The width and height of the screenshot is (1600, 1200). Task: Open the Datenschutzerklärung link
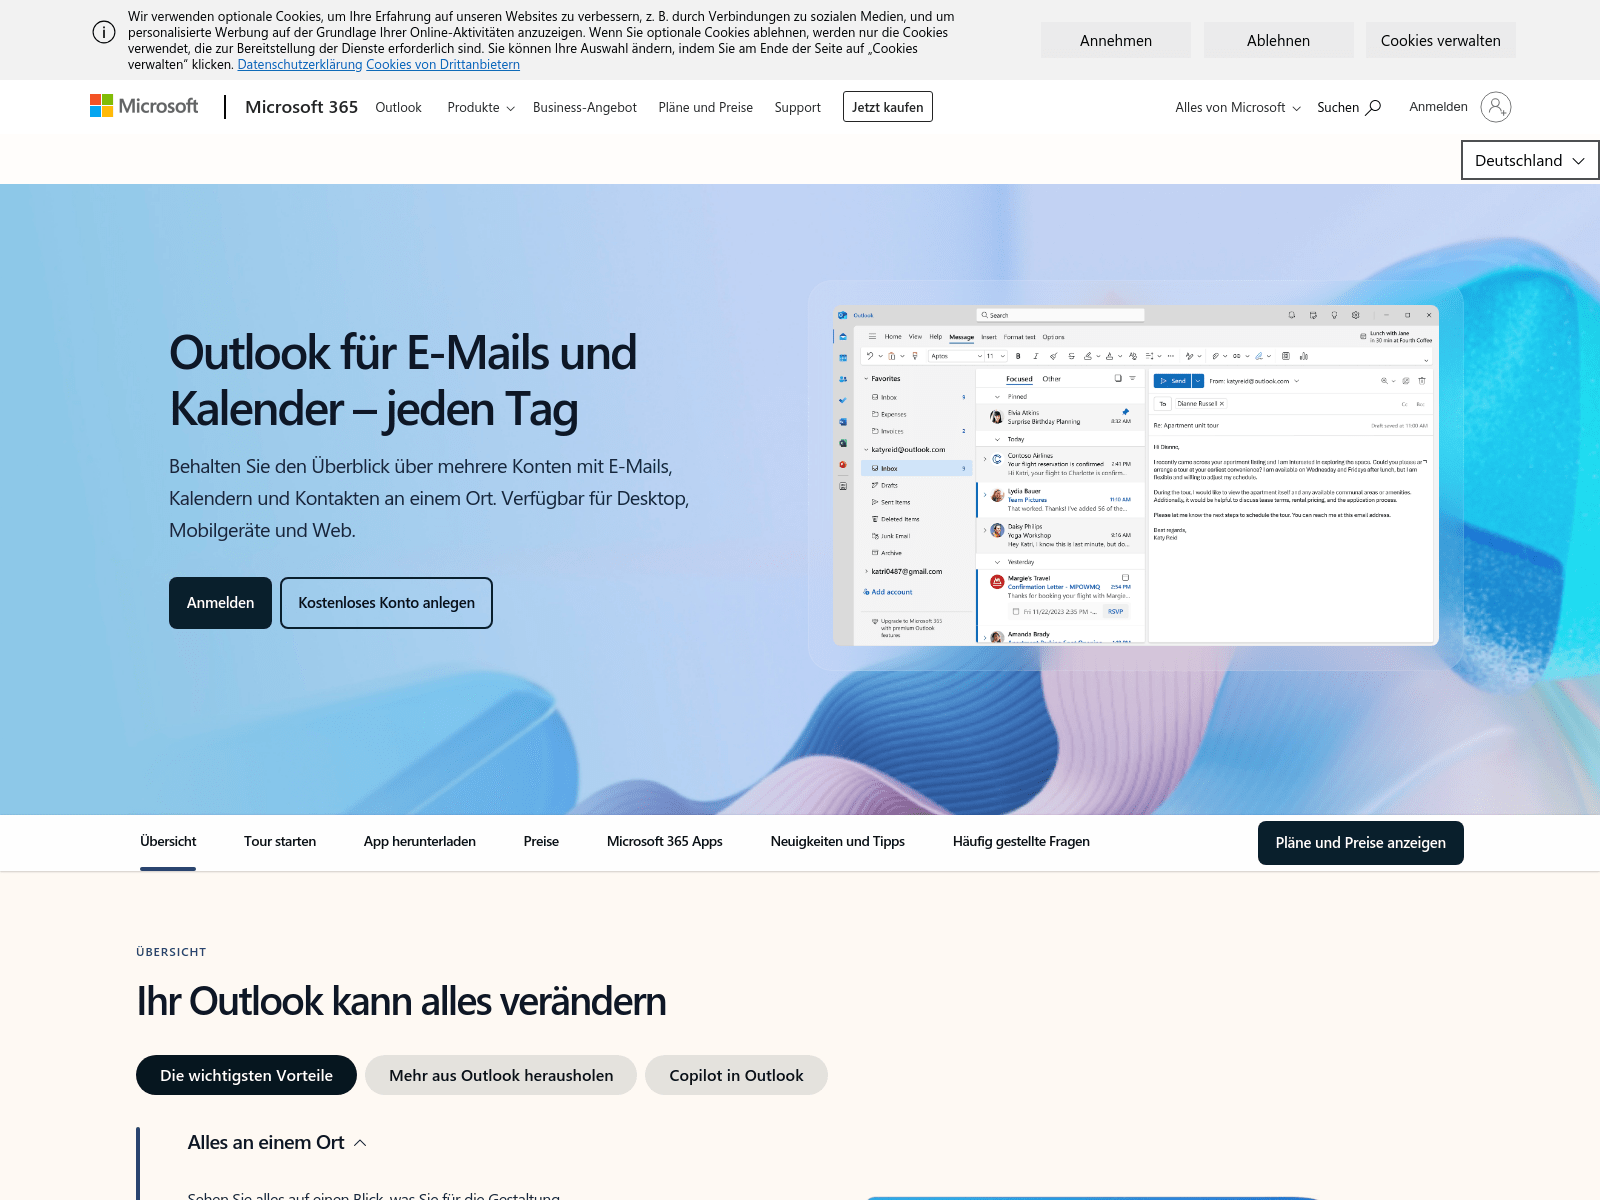pos(300,64)
